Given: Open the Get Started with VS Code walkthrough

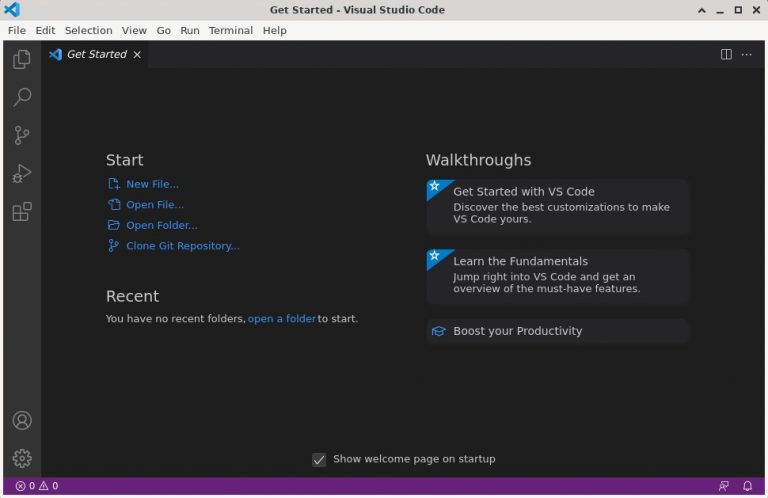Looking at the screenshot, I should pyautogui.click(x=557, y=206).
